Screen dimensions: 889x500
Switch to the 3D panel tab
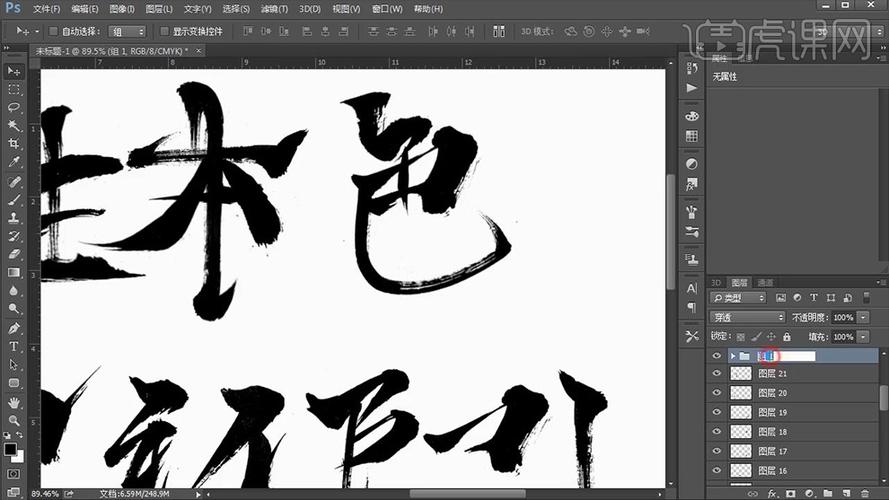coord(716,282)
